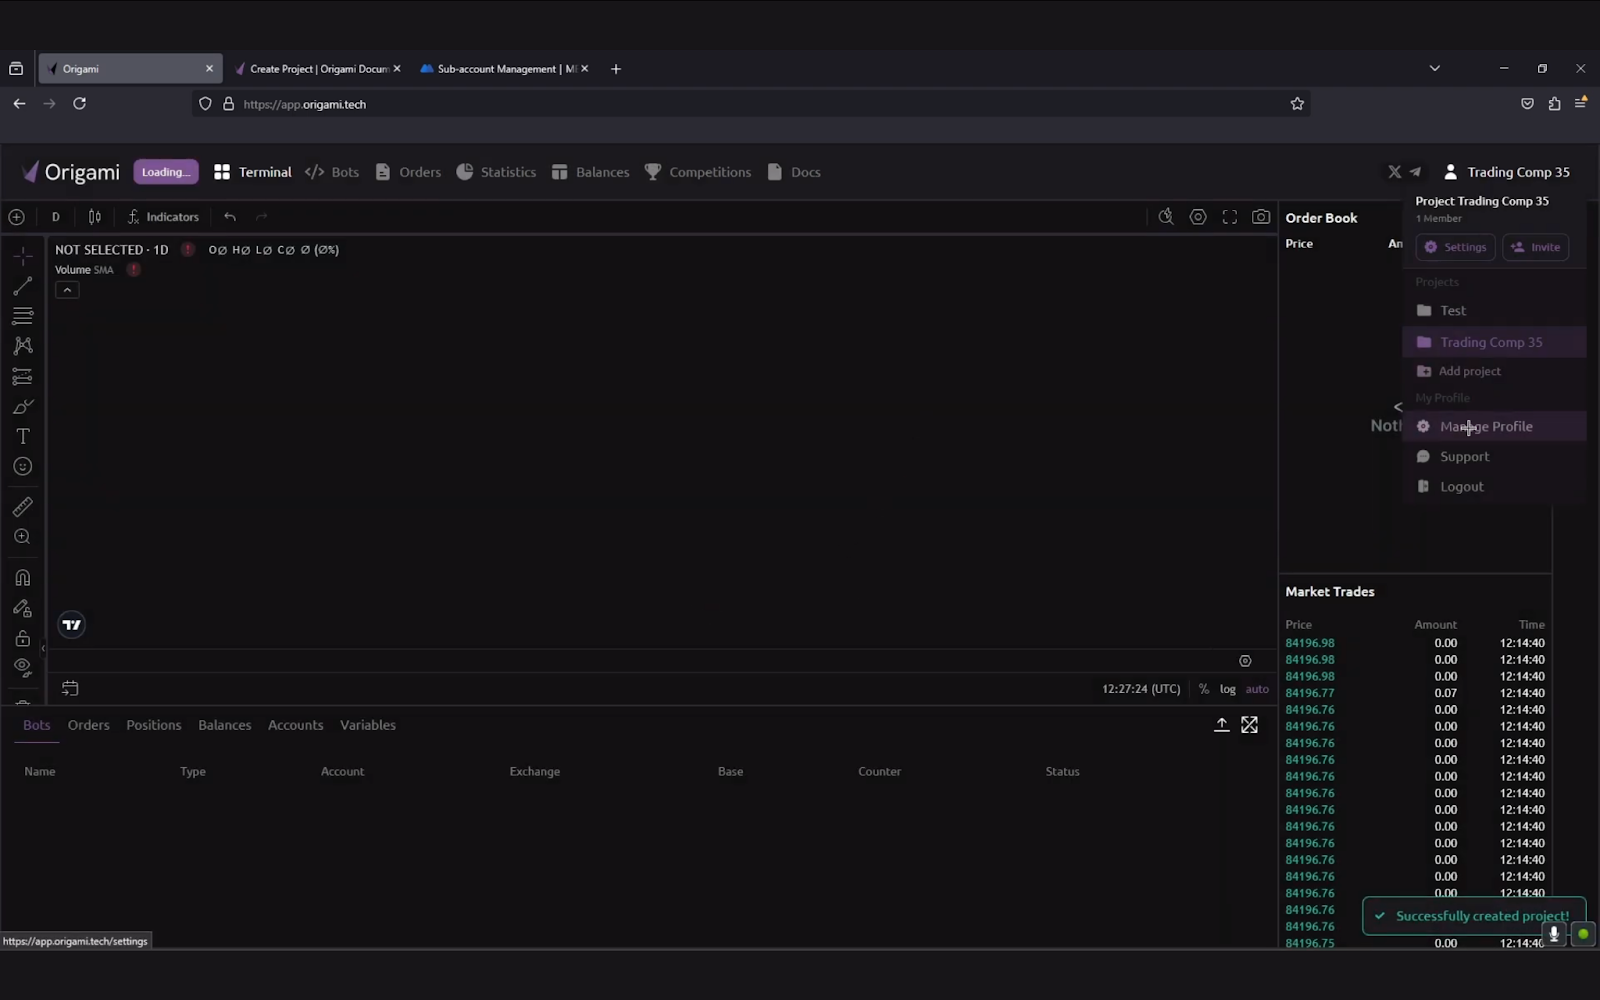Image resolution: width=1600 pixels, height=1000 pixels.
Task: Collapse the indicator legend chevron
Action: [x=67, y=290]
